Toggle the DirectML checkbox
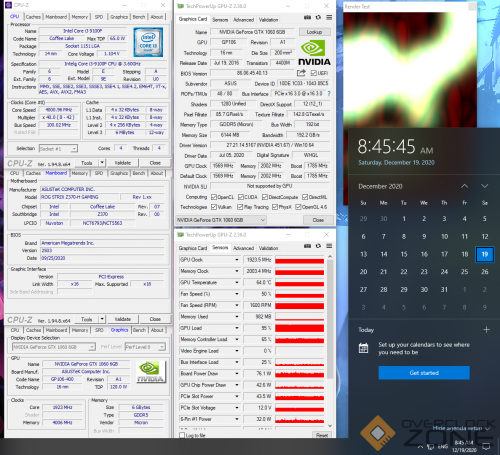This screenshot has height=455, width=500. [x=305, y=197]
